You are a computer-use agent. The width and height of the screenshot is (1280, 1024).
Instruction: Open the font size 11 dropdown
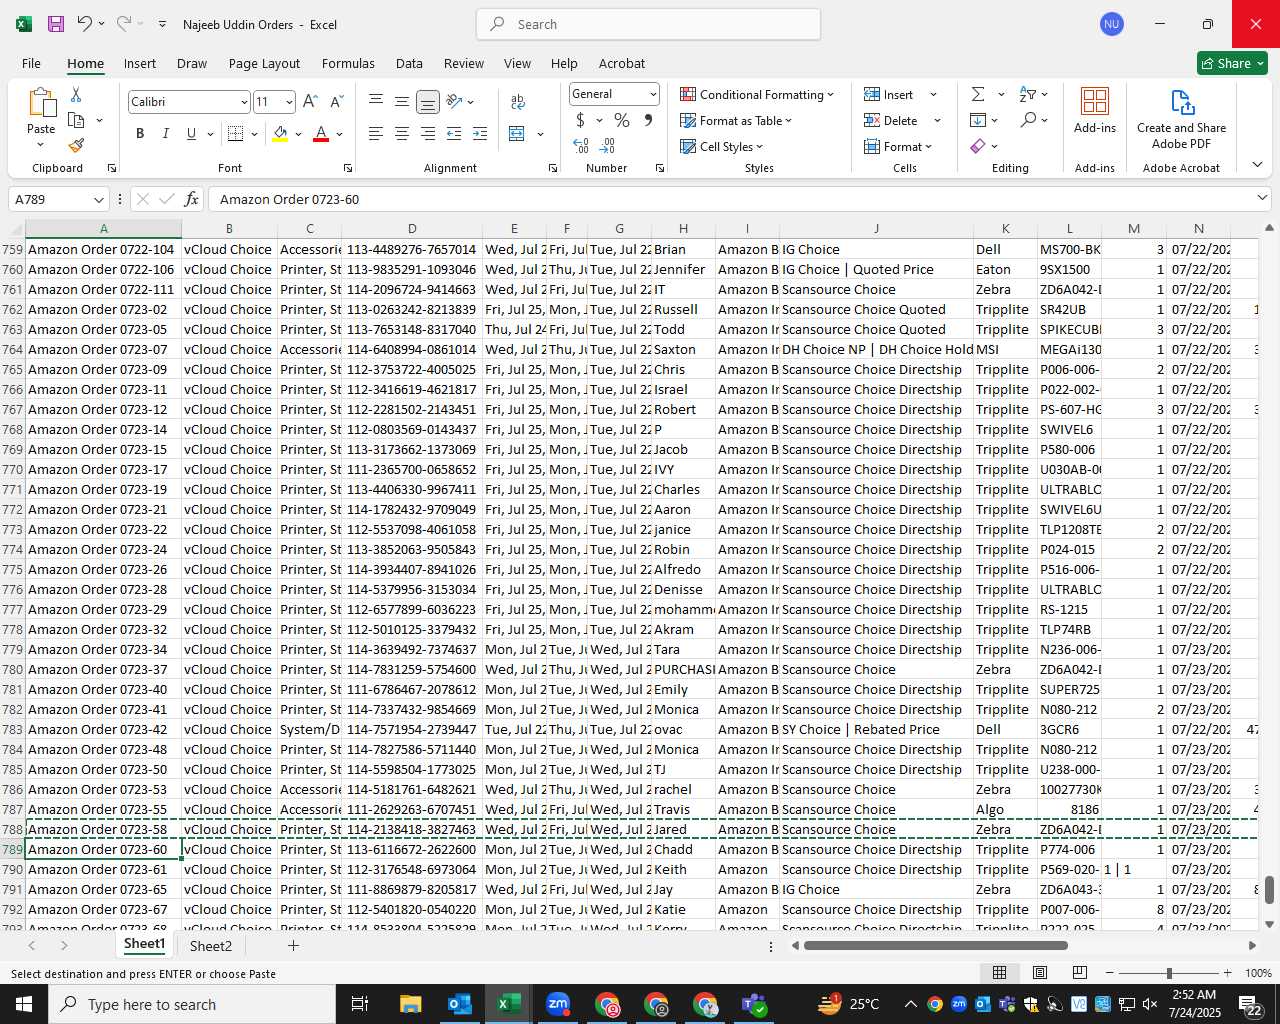click(289, 102)
